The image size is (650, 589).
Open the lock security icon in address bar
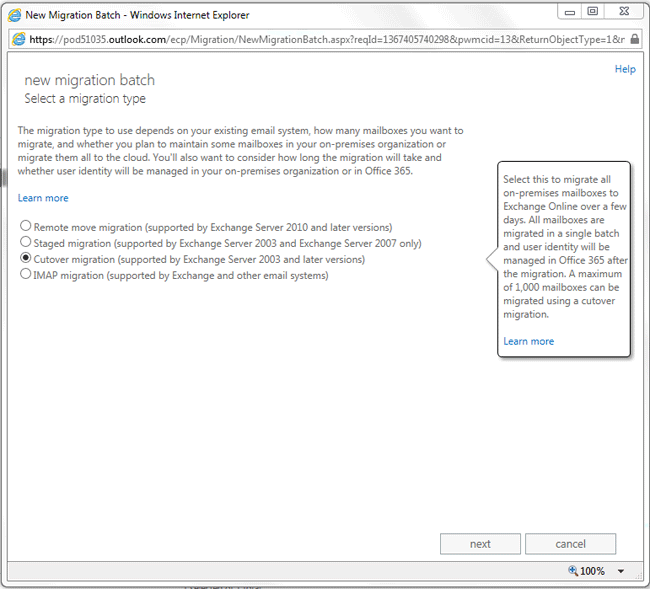[x=634, y=39]
